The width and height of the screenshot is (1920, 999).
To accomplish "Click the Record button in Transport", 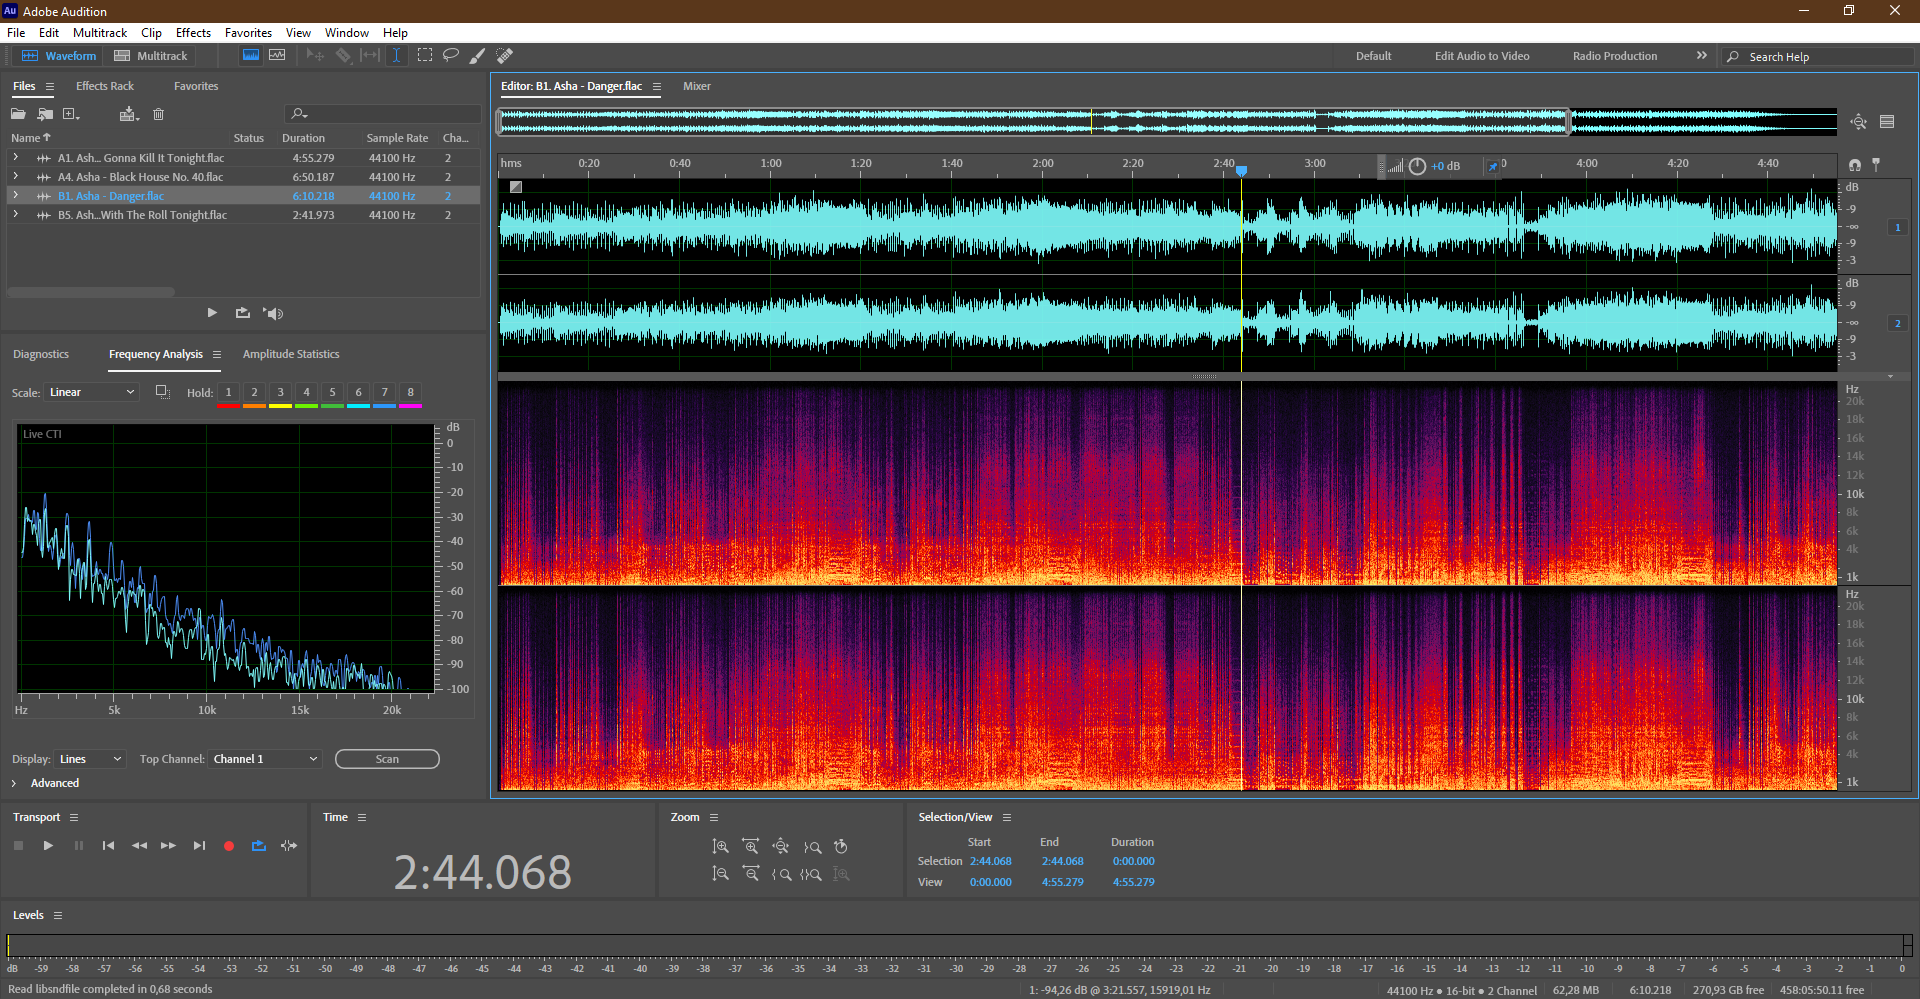I will pyautogui.click(x=229, y=846).
